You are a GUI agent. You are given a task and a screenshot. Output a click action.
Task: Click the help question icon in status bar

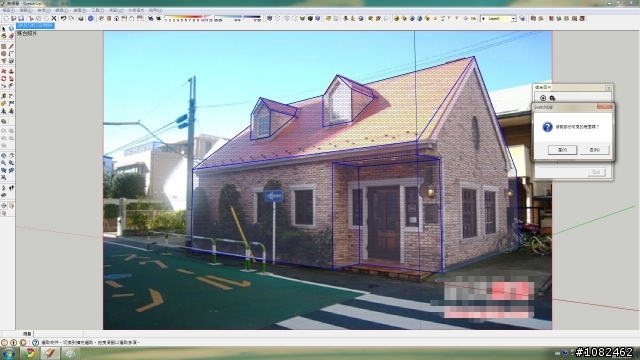(x=35, y=342)
